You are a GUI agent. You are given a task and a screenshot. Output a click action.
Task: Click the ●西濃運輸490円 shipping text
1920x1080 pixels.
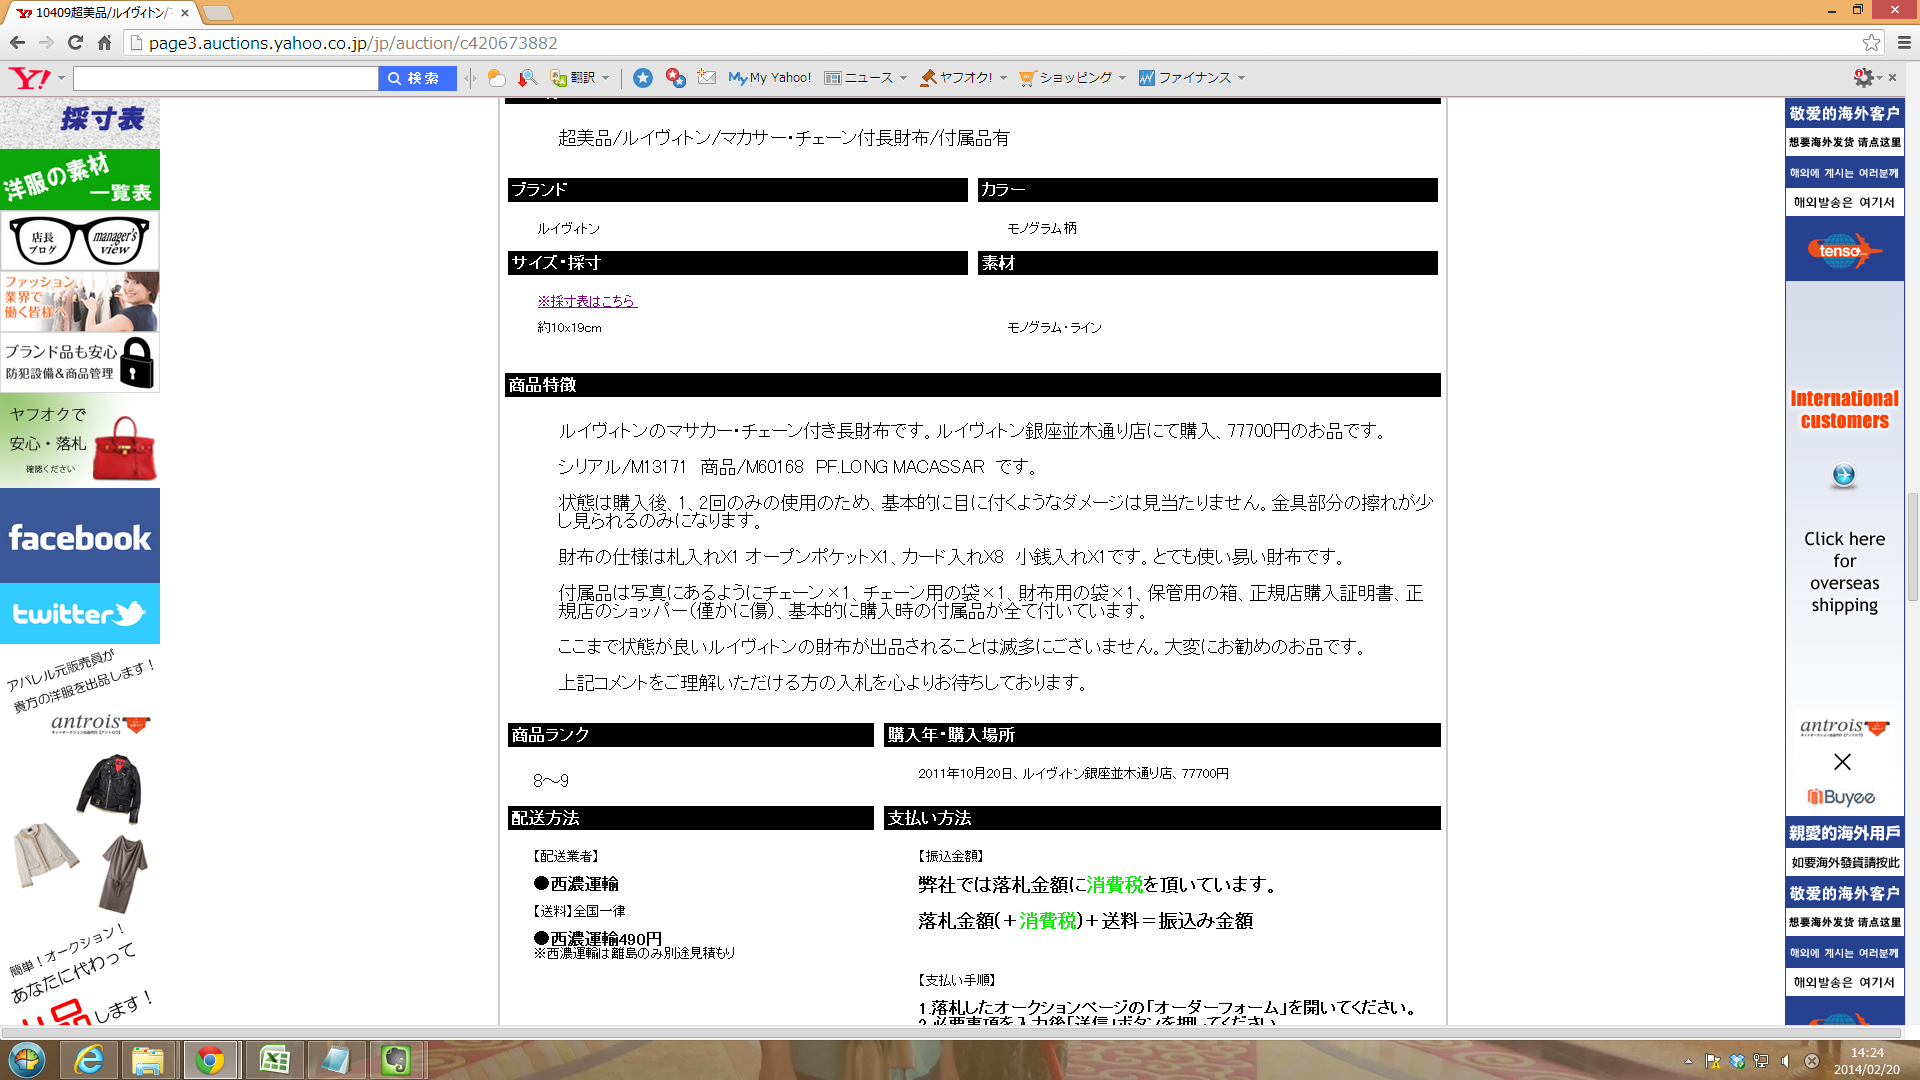[x=598, y=938]
